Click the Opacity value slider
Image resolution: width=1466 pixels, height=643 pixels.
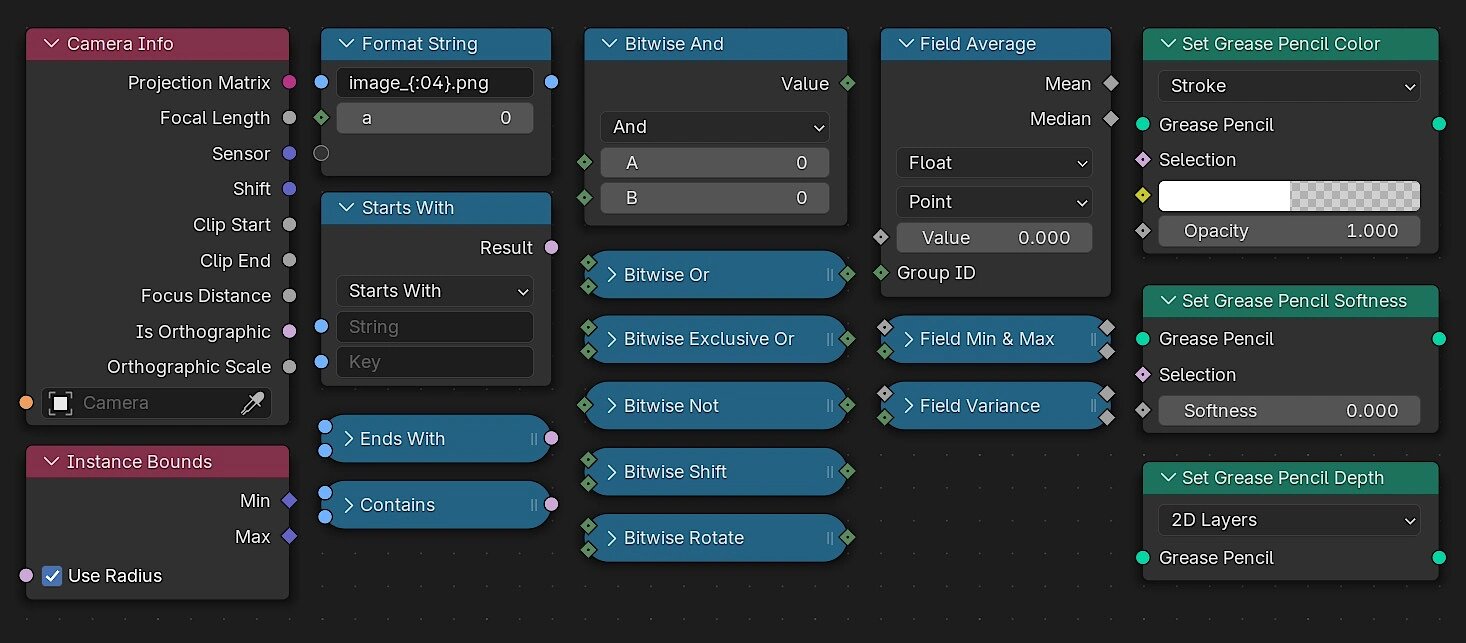1289,231
